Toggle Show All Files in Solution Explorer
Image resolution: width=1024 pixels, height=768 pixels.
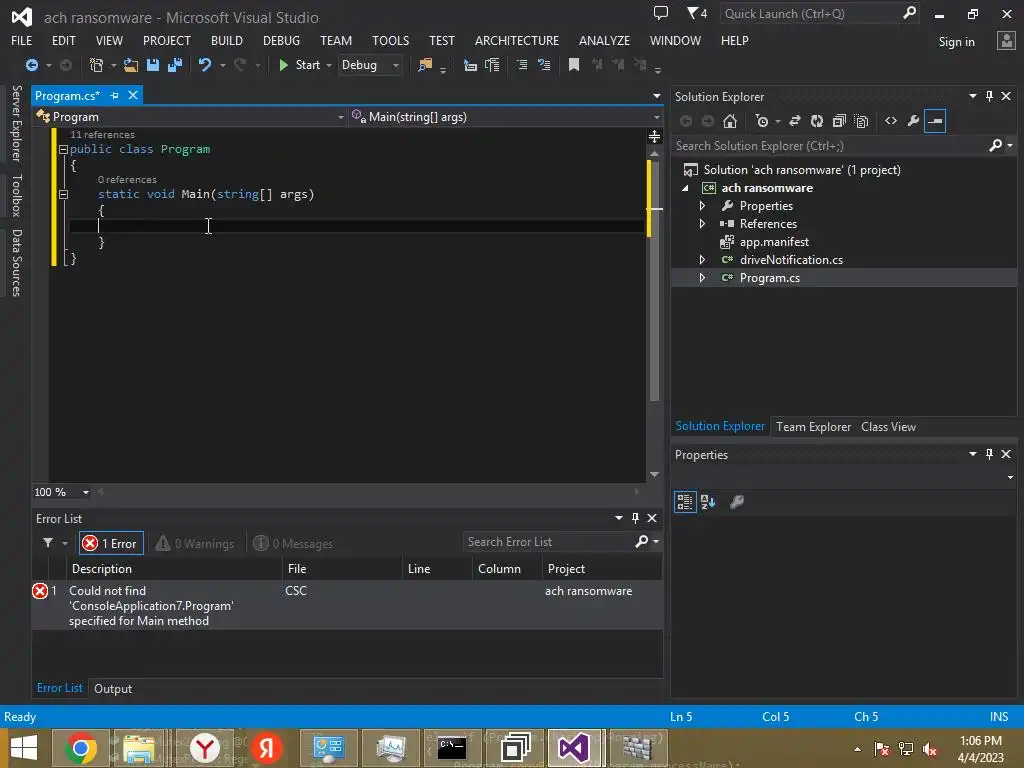(x=861, y=121)
